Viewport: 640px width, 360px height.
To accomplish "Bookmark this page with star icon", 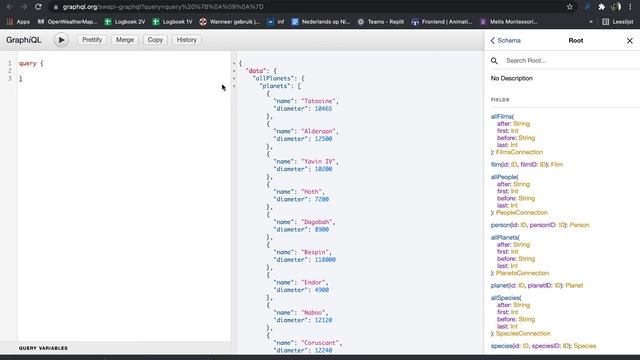I will (x=569, y=7).
